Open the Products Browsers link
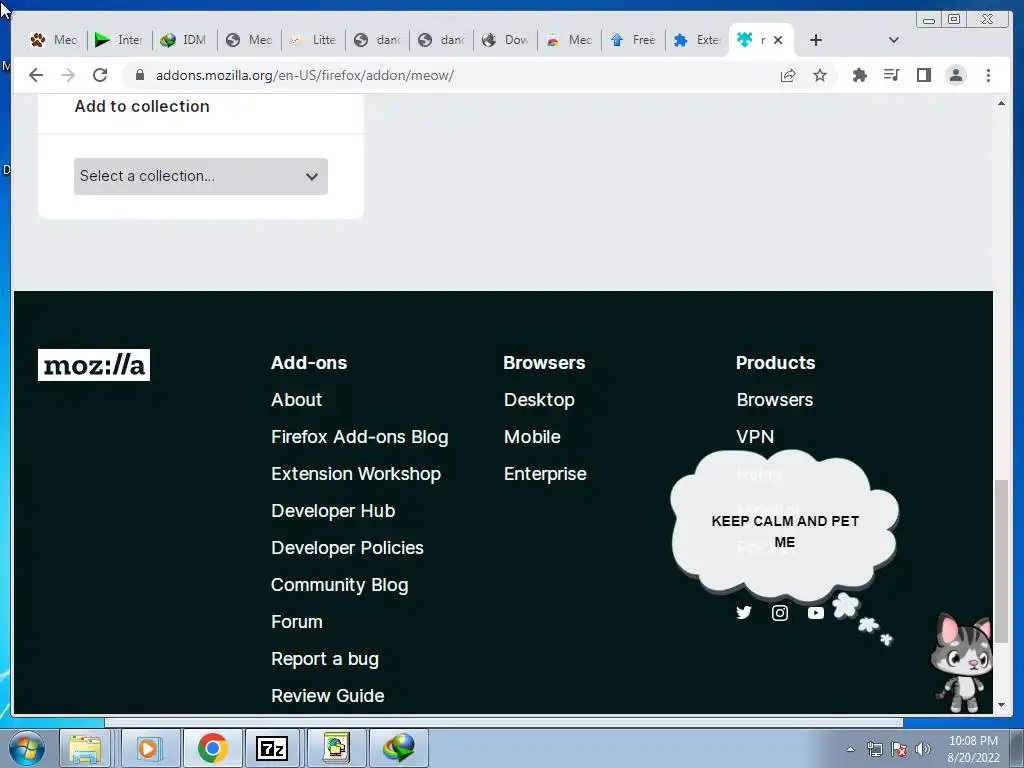1024x768 pixels. 775,400
